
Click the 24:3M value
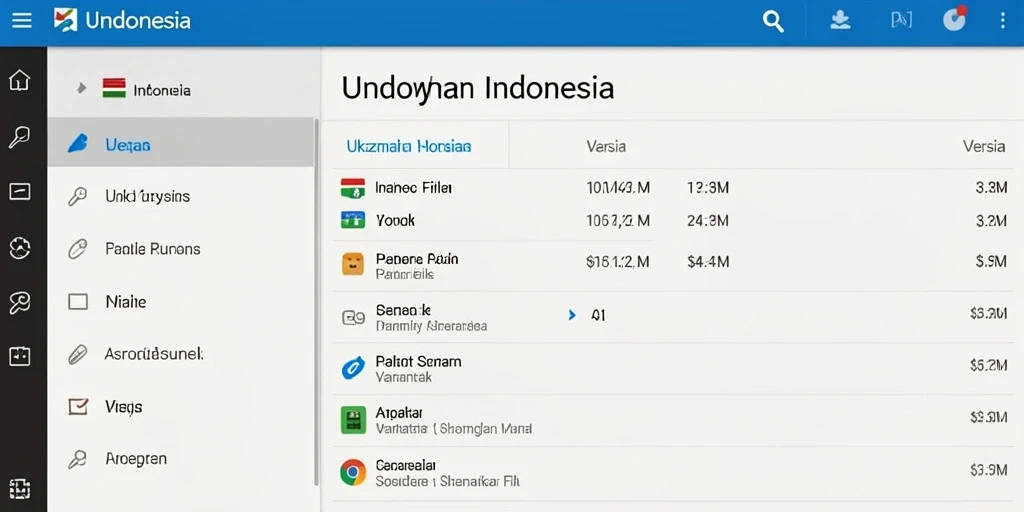[x=708, y=221]
